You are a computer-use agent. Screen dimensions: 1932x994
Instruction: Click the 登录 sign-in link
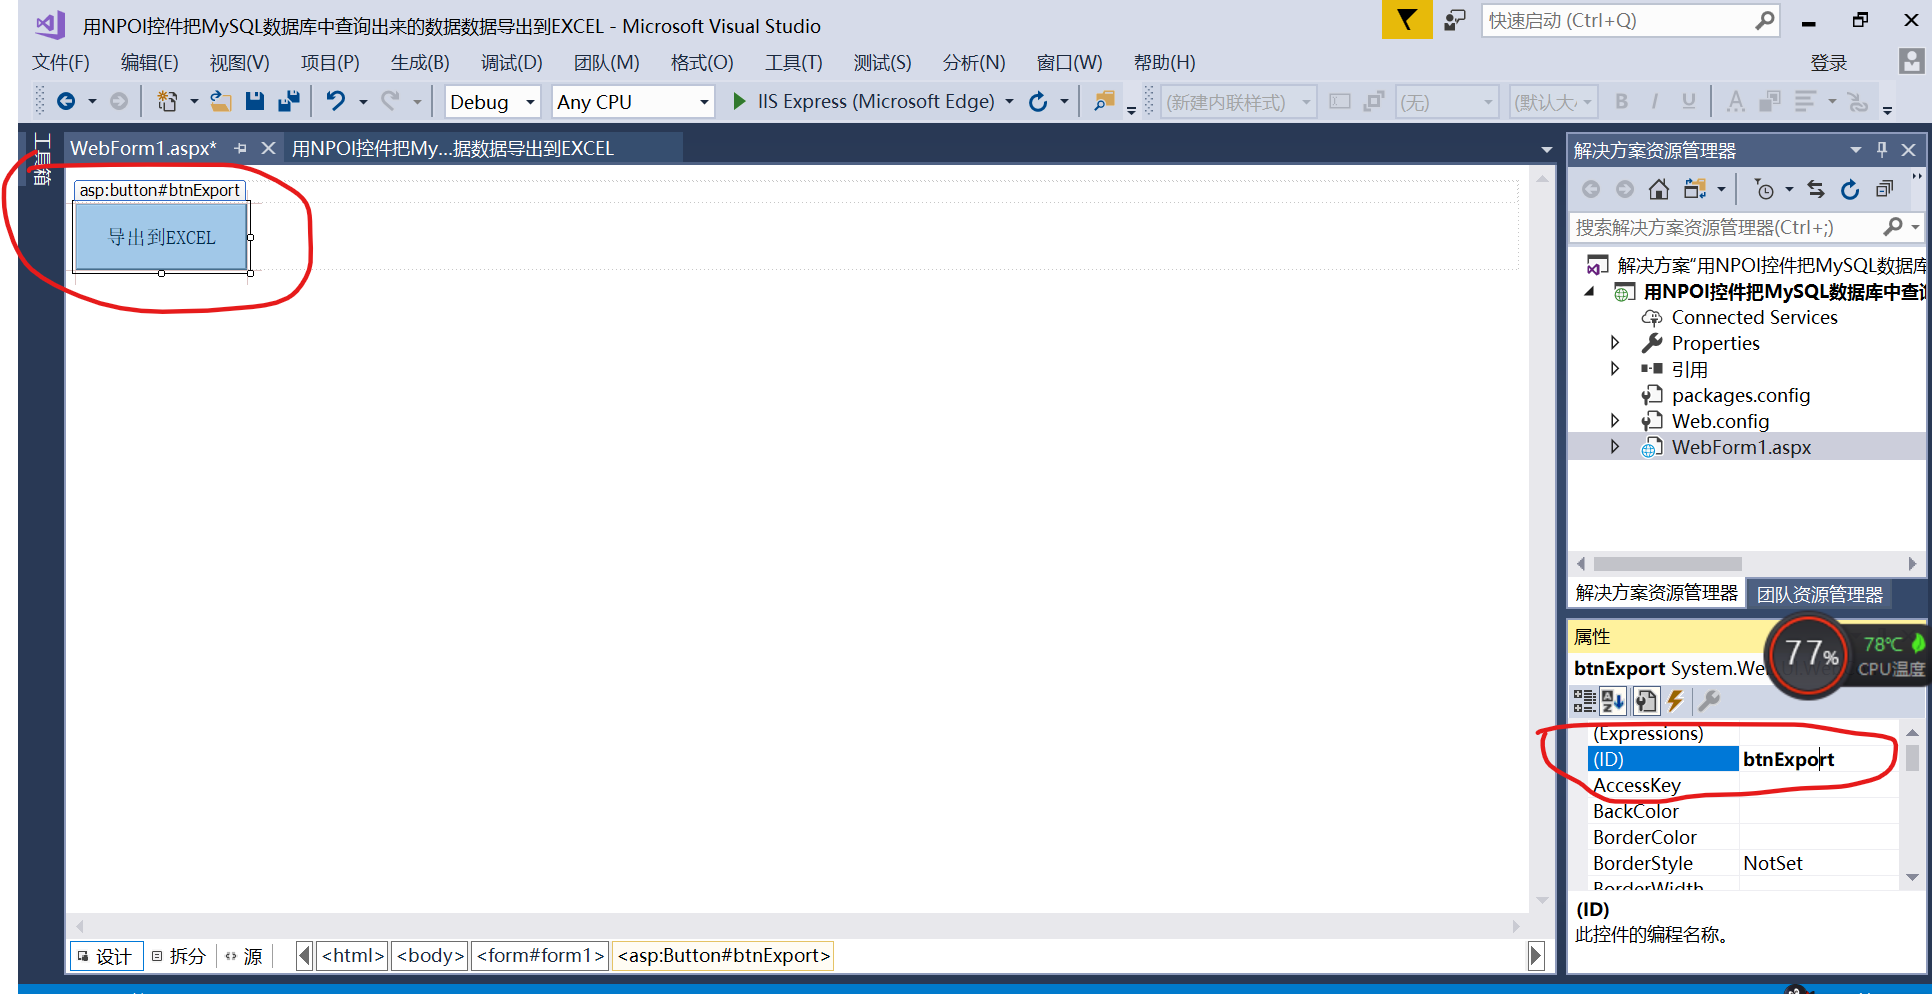coord(1828,62)
